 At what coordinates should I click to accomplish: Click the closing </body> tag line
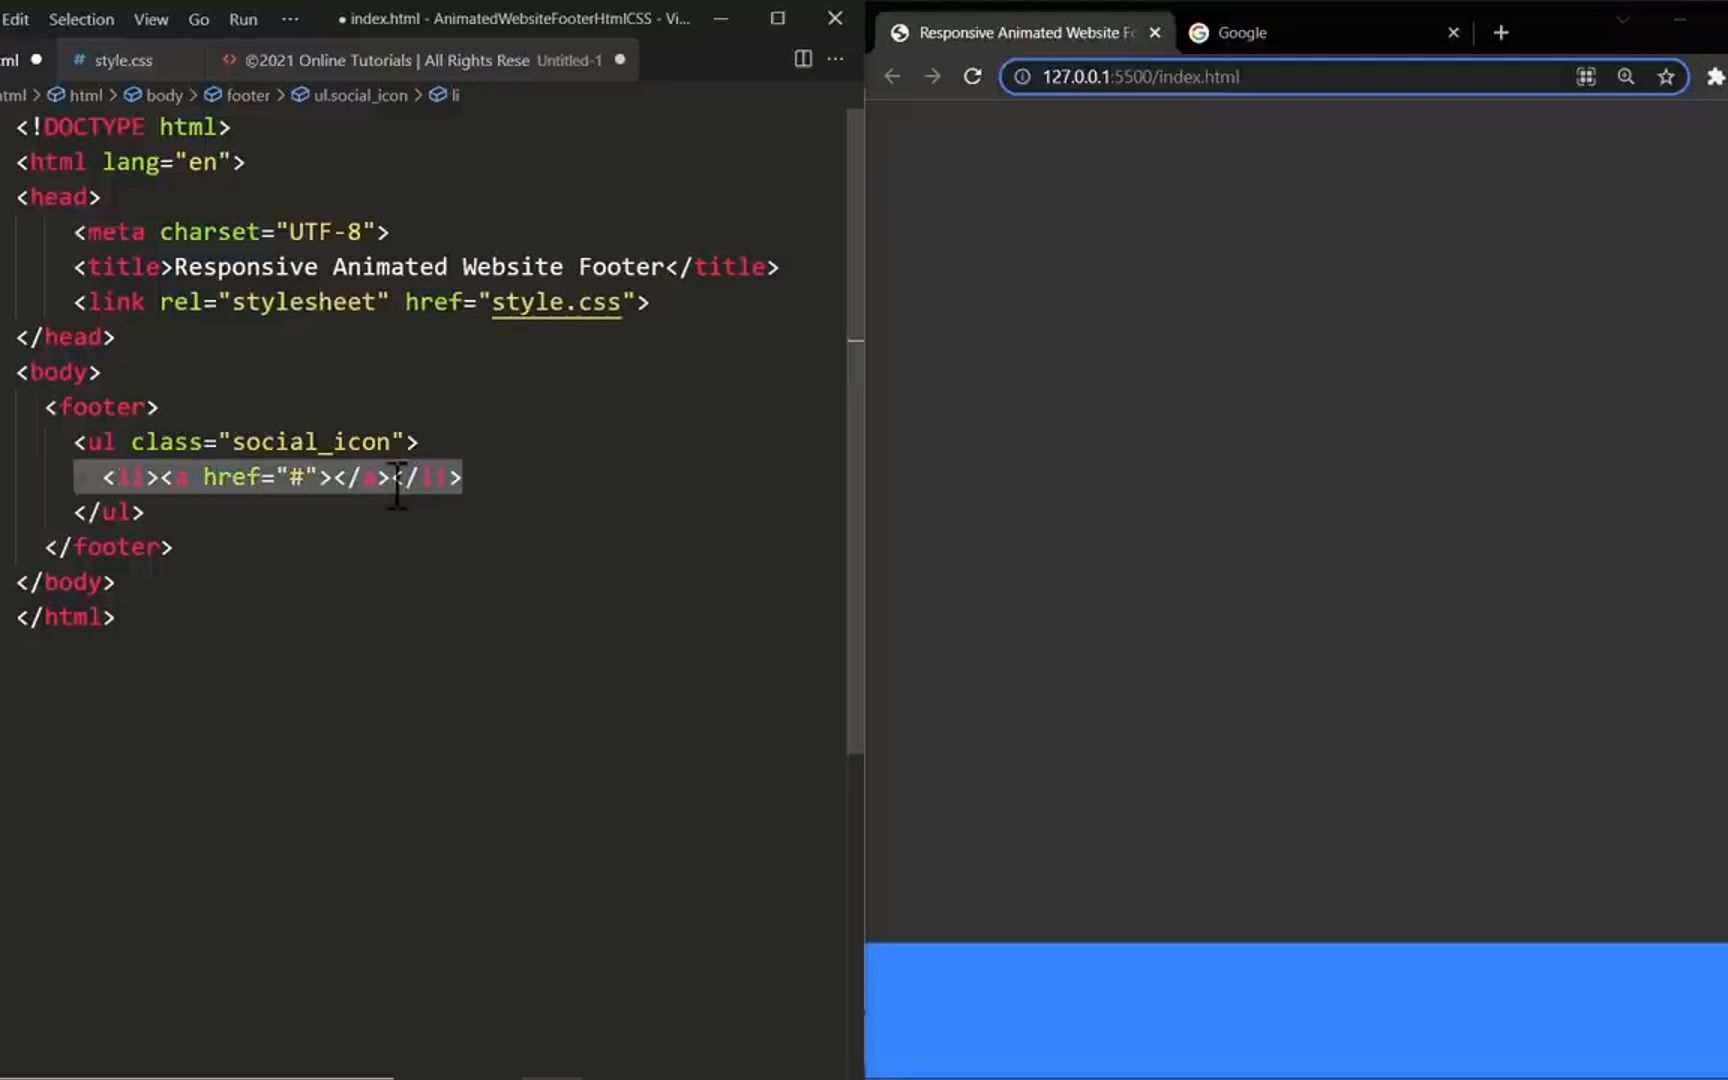(66, 582)
